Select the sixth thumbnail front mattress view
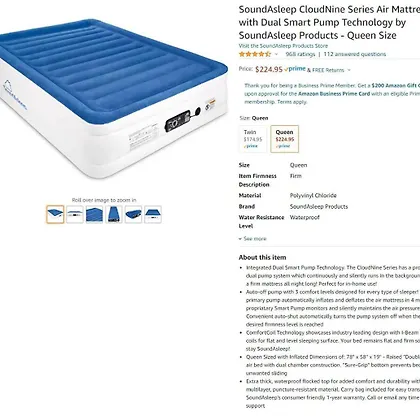 coord(153,214)
